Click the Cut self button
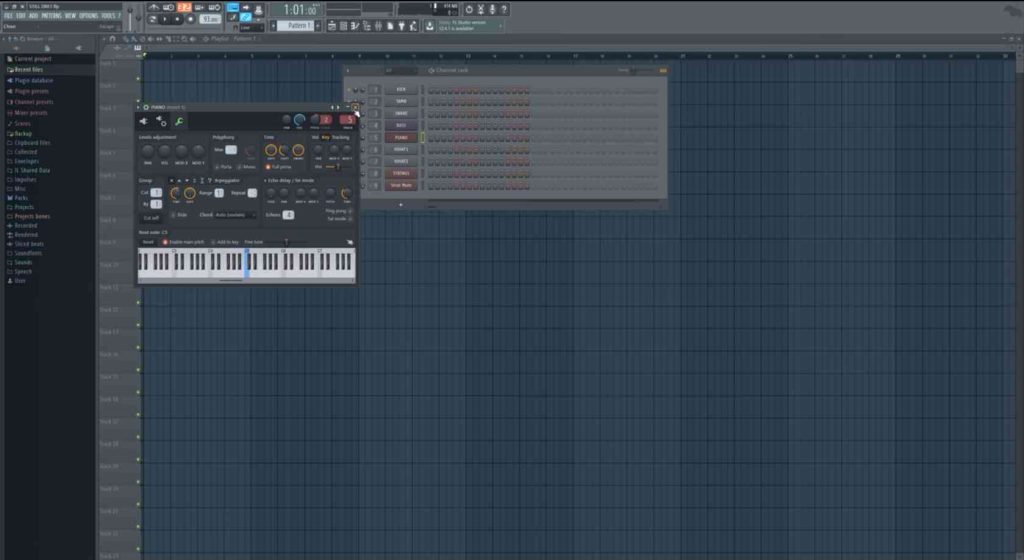Image resolution: width=1024 pixels, height=560 pixels. point(151,218)
